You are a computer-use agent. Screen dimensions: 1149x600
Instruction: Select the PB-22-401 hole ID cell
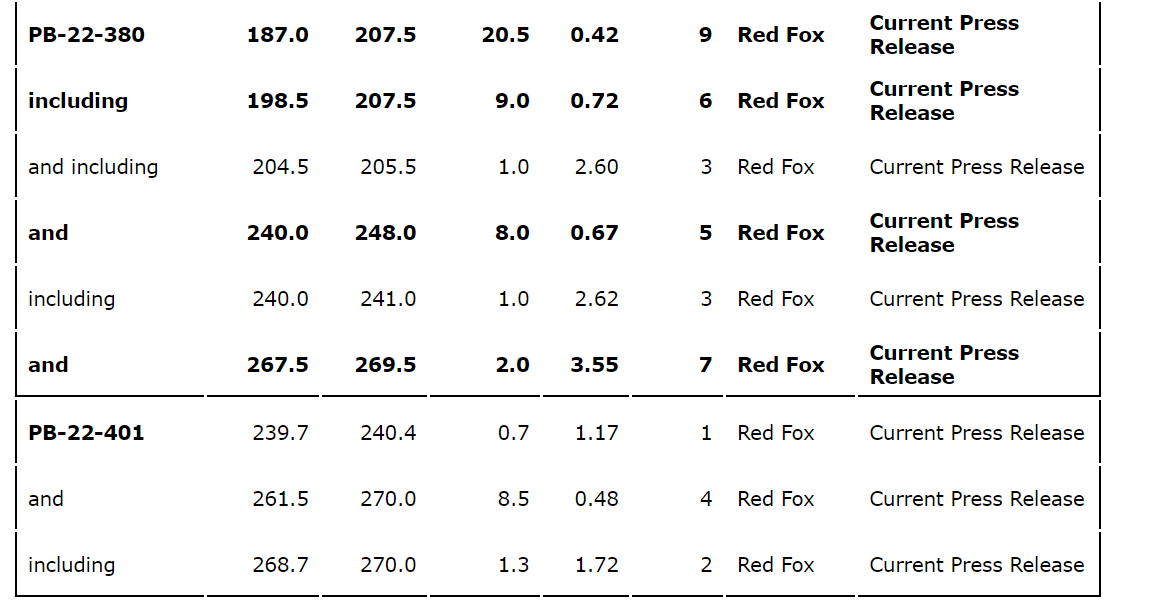[86, 433]
